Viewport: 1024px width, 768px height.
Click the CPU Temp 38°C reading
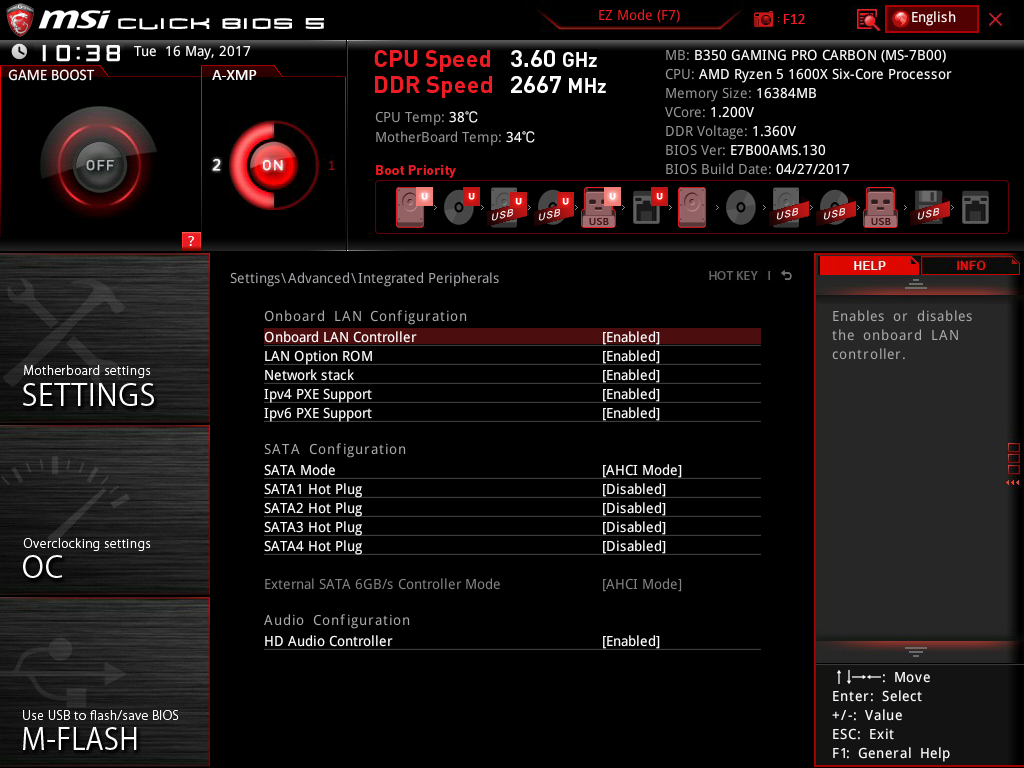tap(426, 118)
